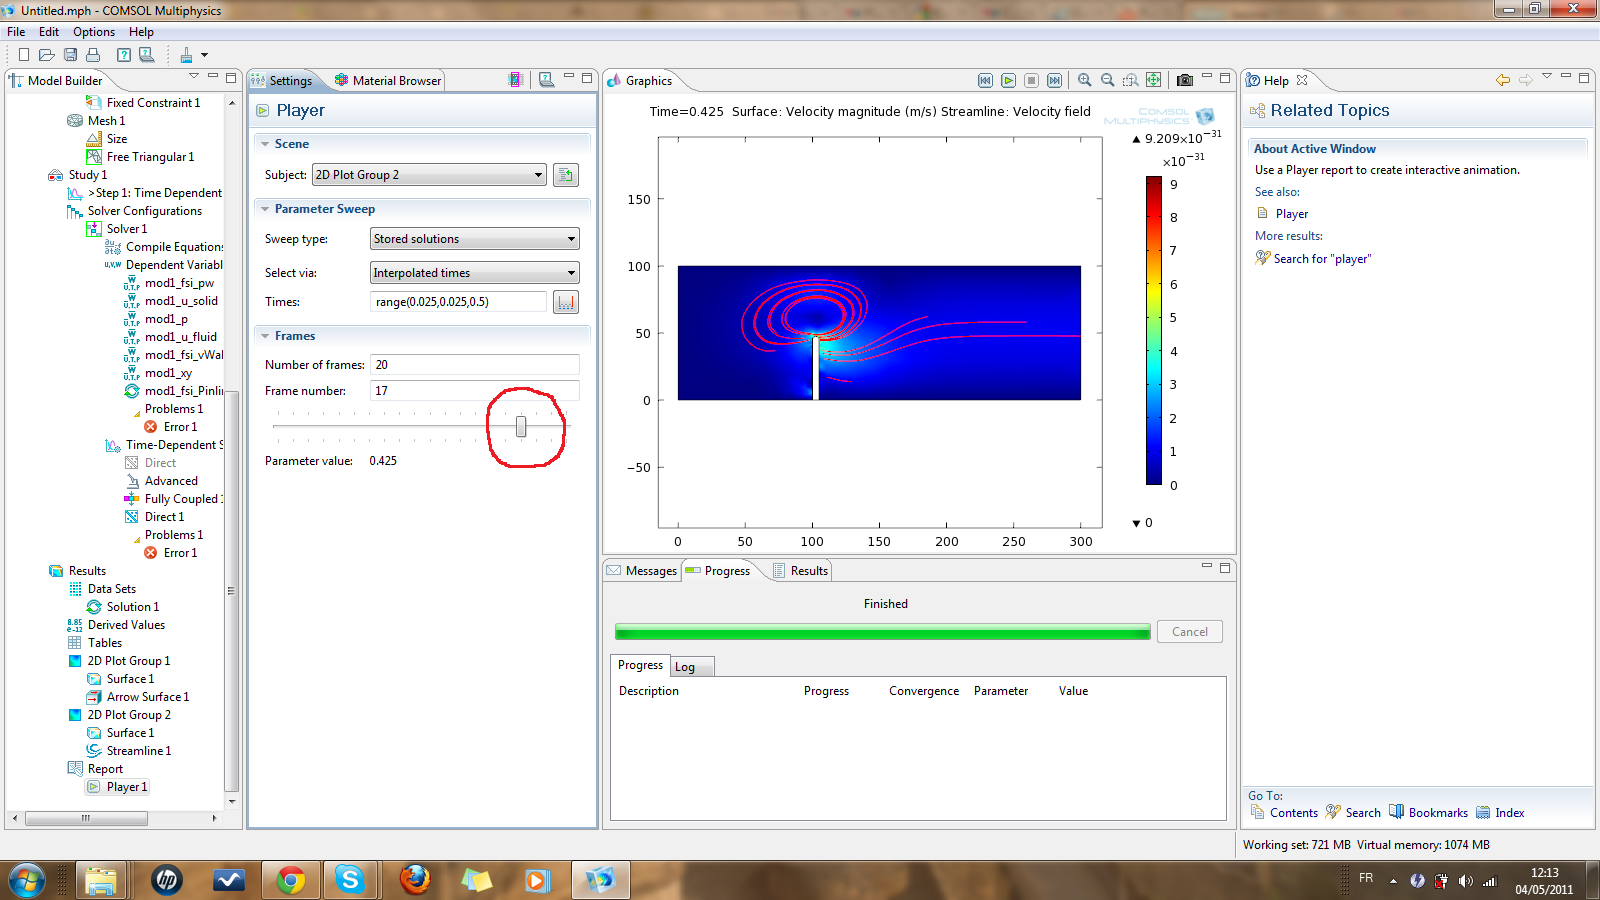This screenshot has height=900, width=1600.
Task: Click the Play animation button in Graphics
Action: pos(1008,80)
